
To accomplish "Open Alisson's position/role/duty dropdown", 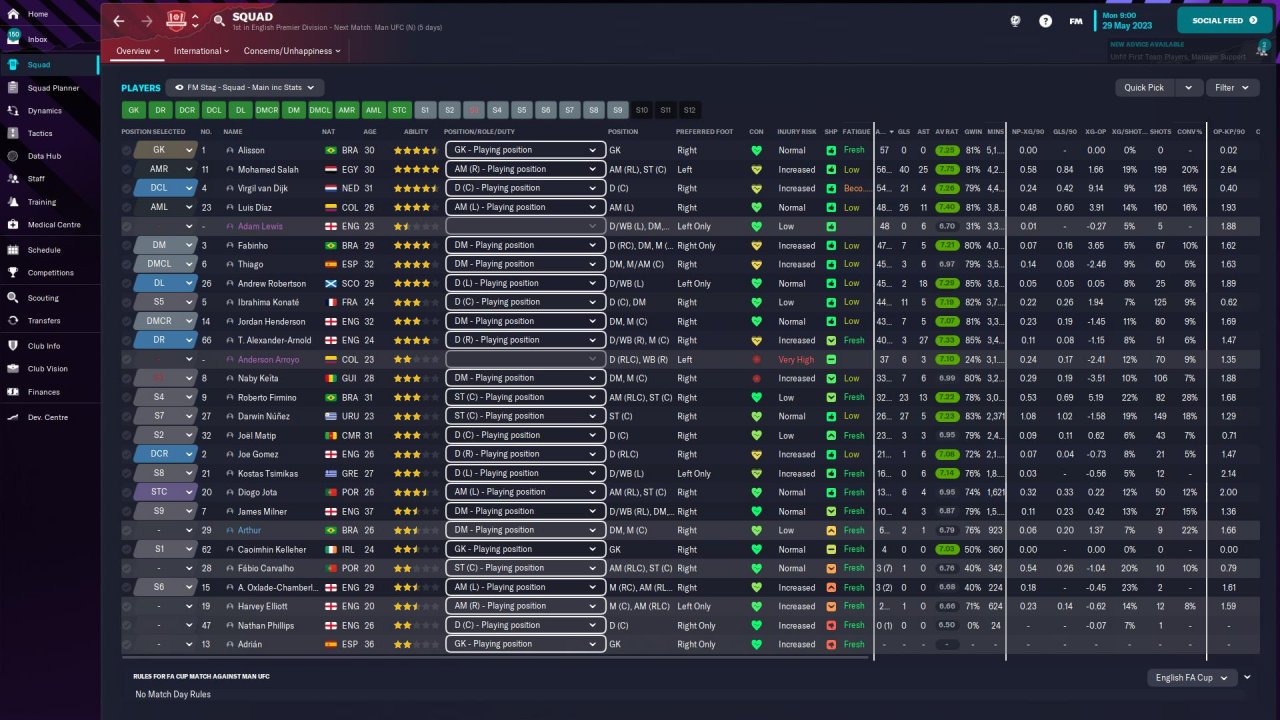I will tap(526, 150).
